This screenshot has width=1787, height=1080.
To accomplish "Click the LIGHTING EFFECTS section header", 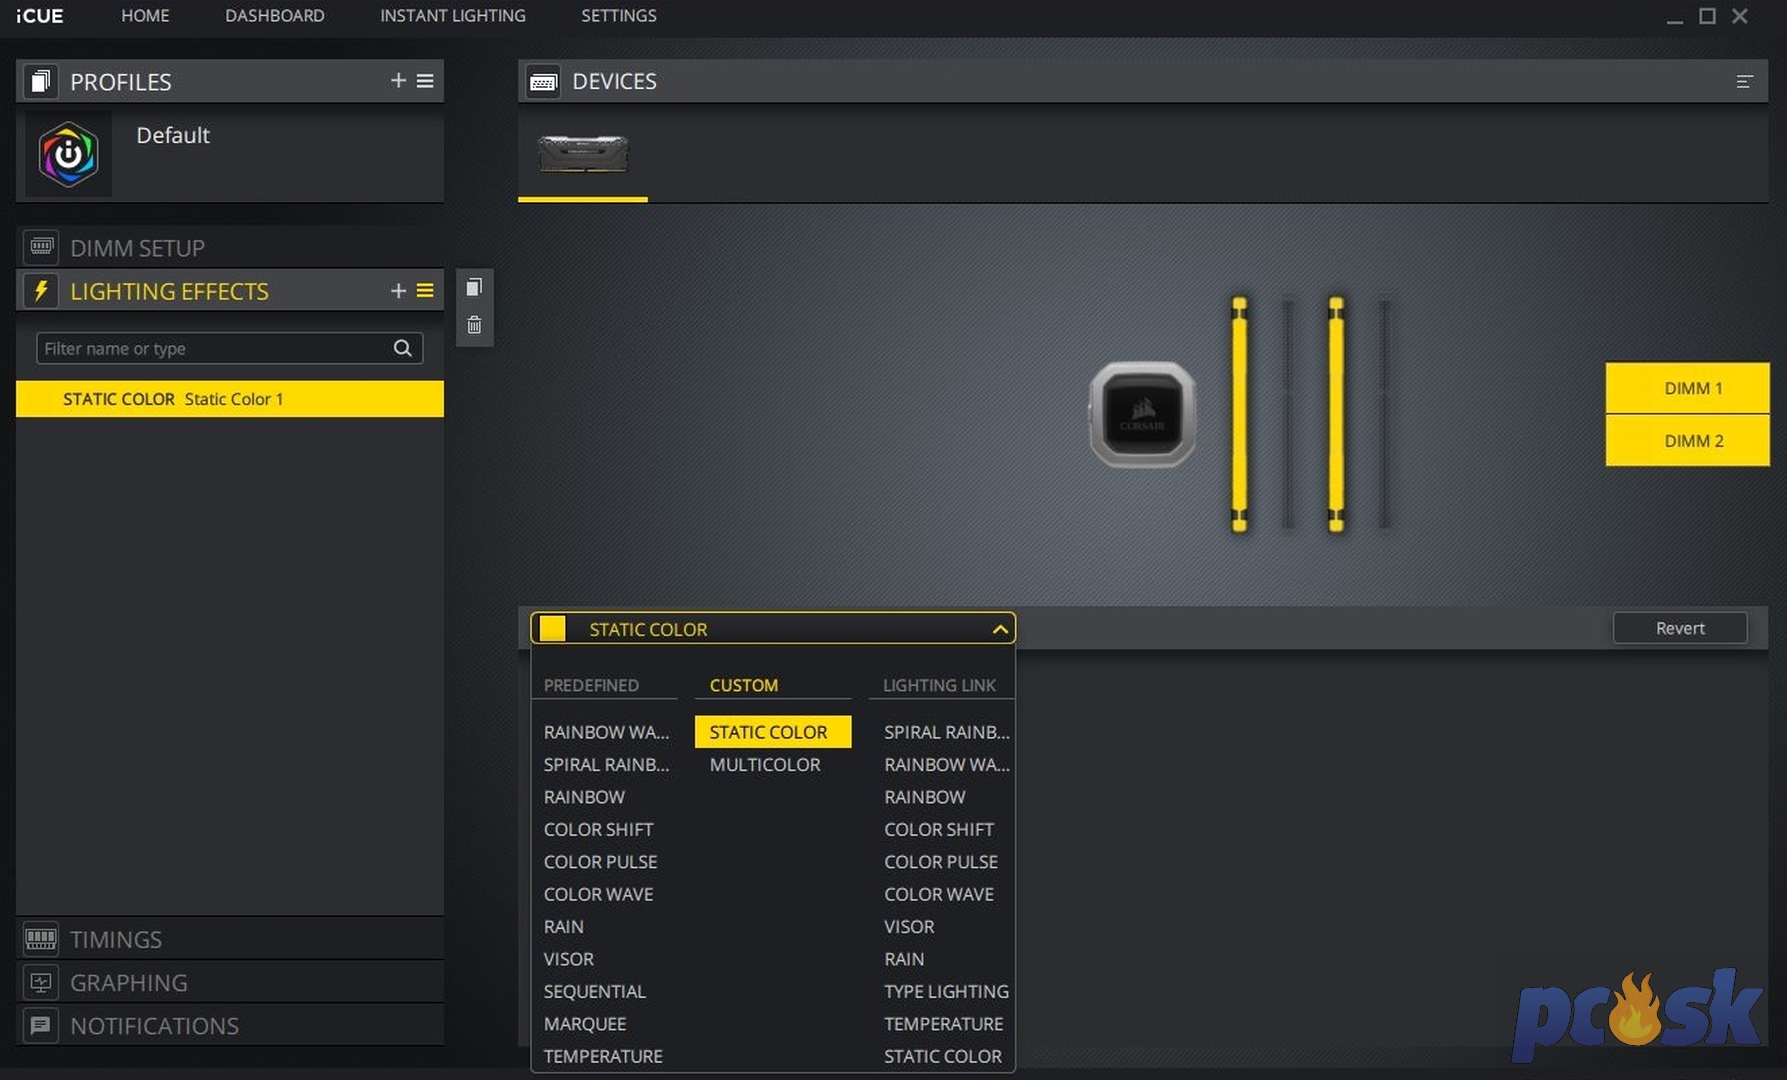I will tap(229, 290).
